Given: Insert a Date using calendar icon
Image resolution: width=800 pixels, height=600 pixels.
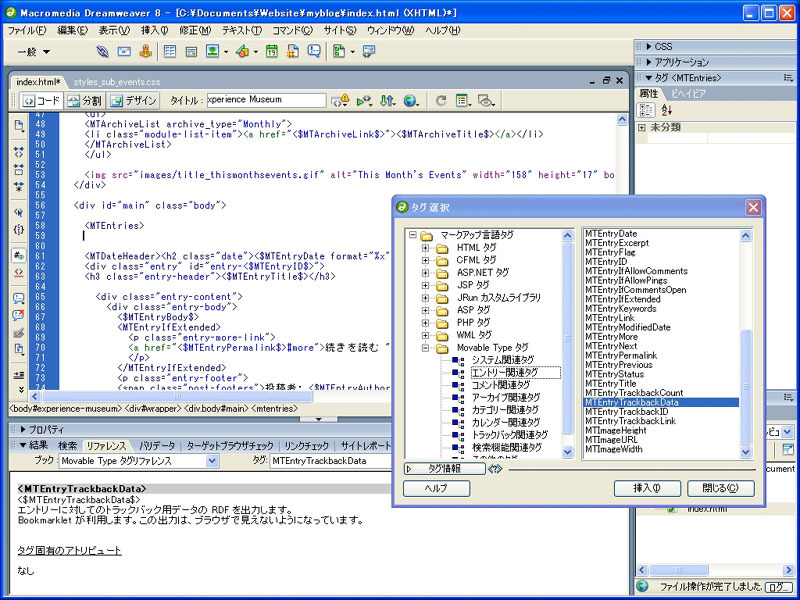Looking at the screenshot, I should click(x=271, y=52).
